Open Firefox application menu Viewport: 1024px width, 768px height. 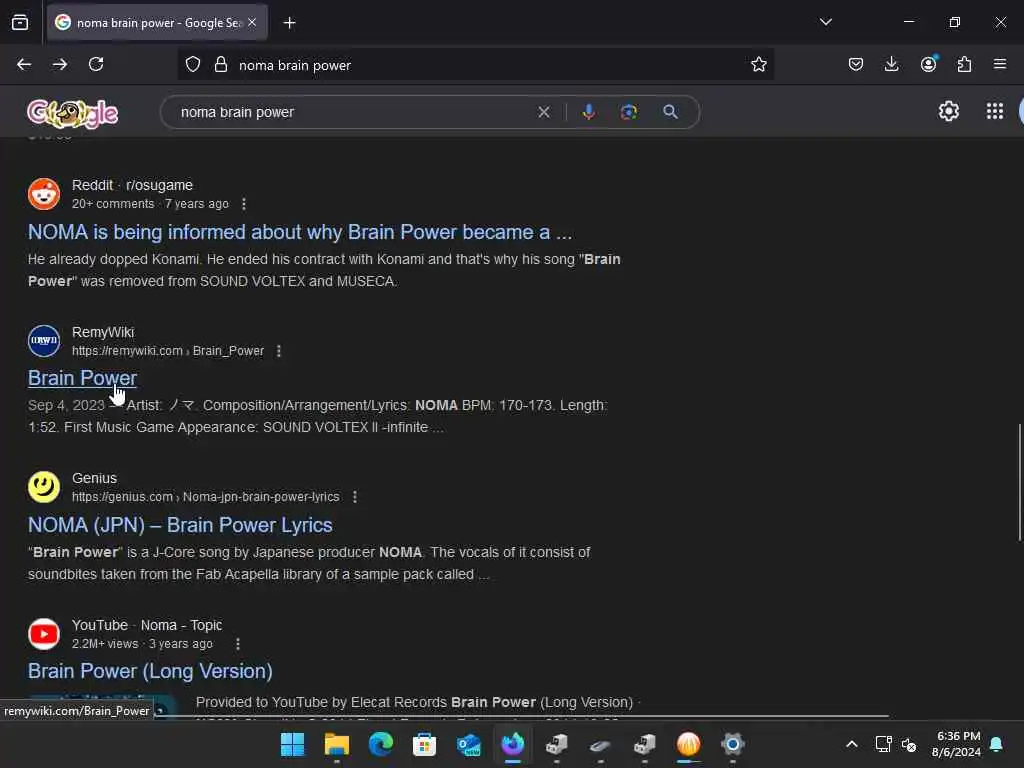coord(1000,64)
